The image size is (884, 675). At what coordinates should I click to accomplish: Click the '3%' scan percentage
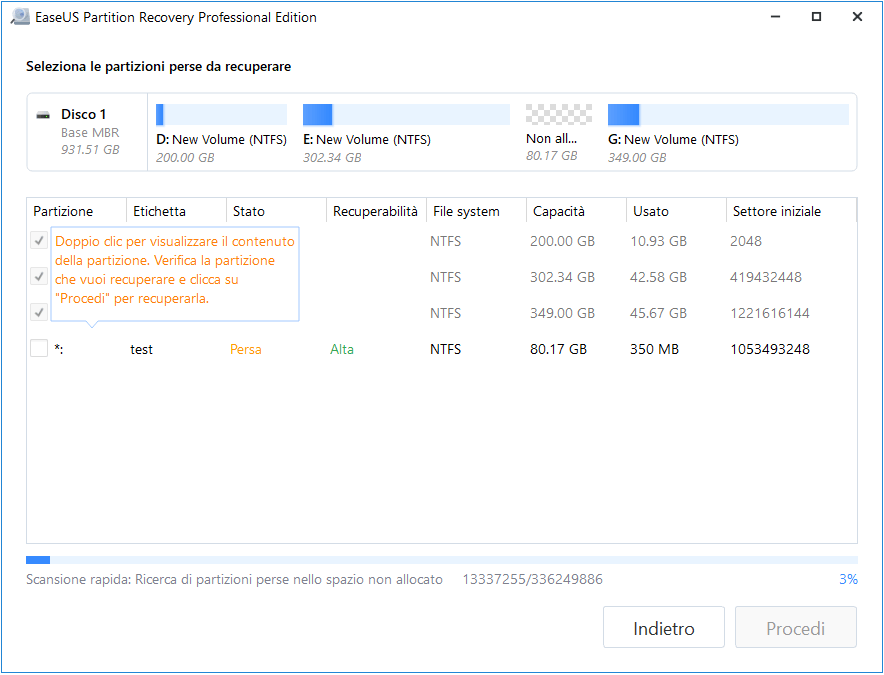pyautogui.click(x=848, y=579)
